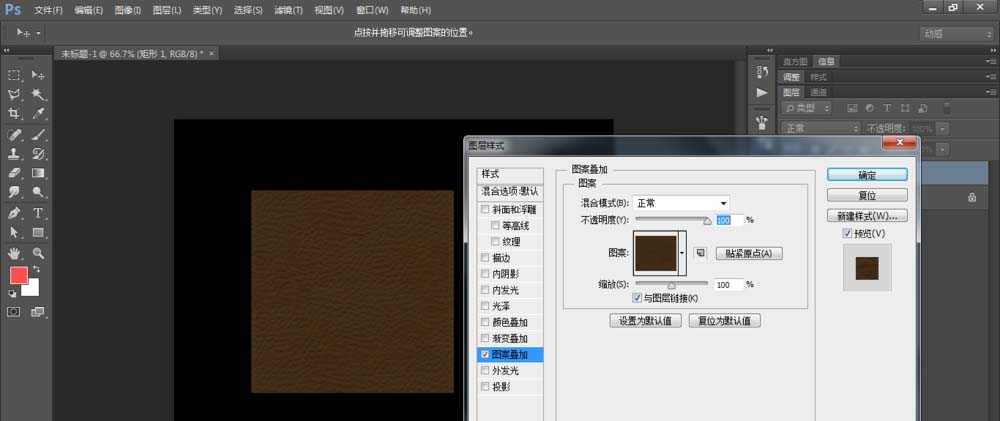Screen dimensions: 1000x421
Task: Select the Healing Brush tool
Action: [14, 135]
